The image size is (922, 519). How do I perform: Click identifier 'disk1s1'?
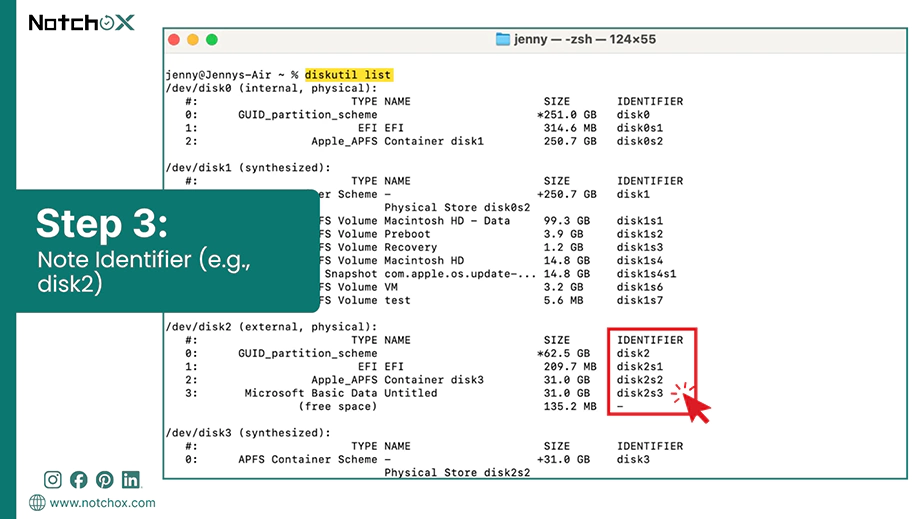coord(640,221)
